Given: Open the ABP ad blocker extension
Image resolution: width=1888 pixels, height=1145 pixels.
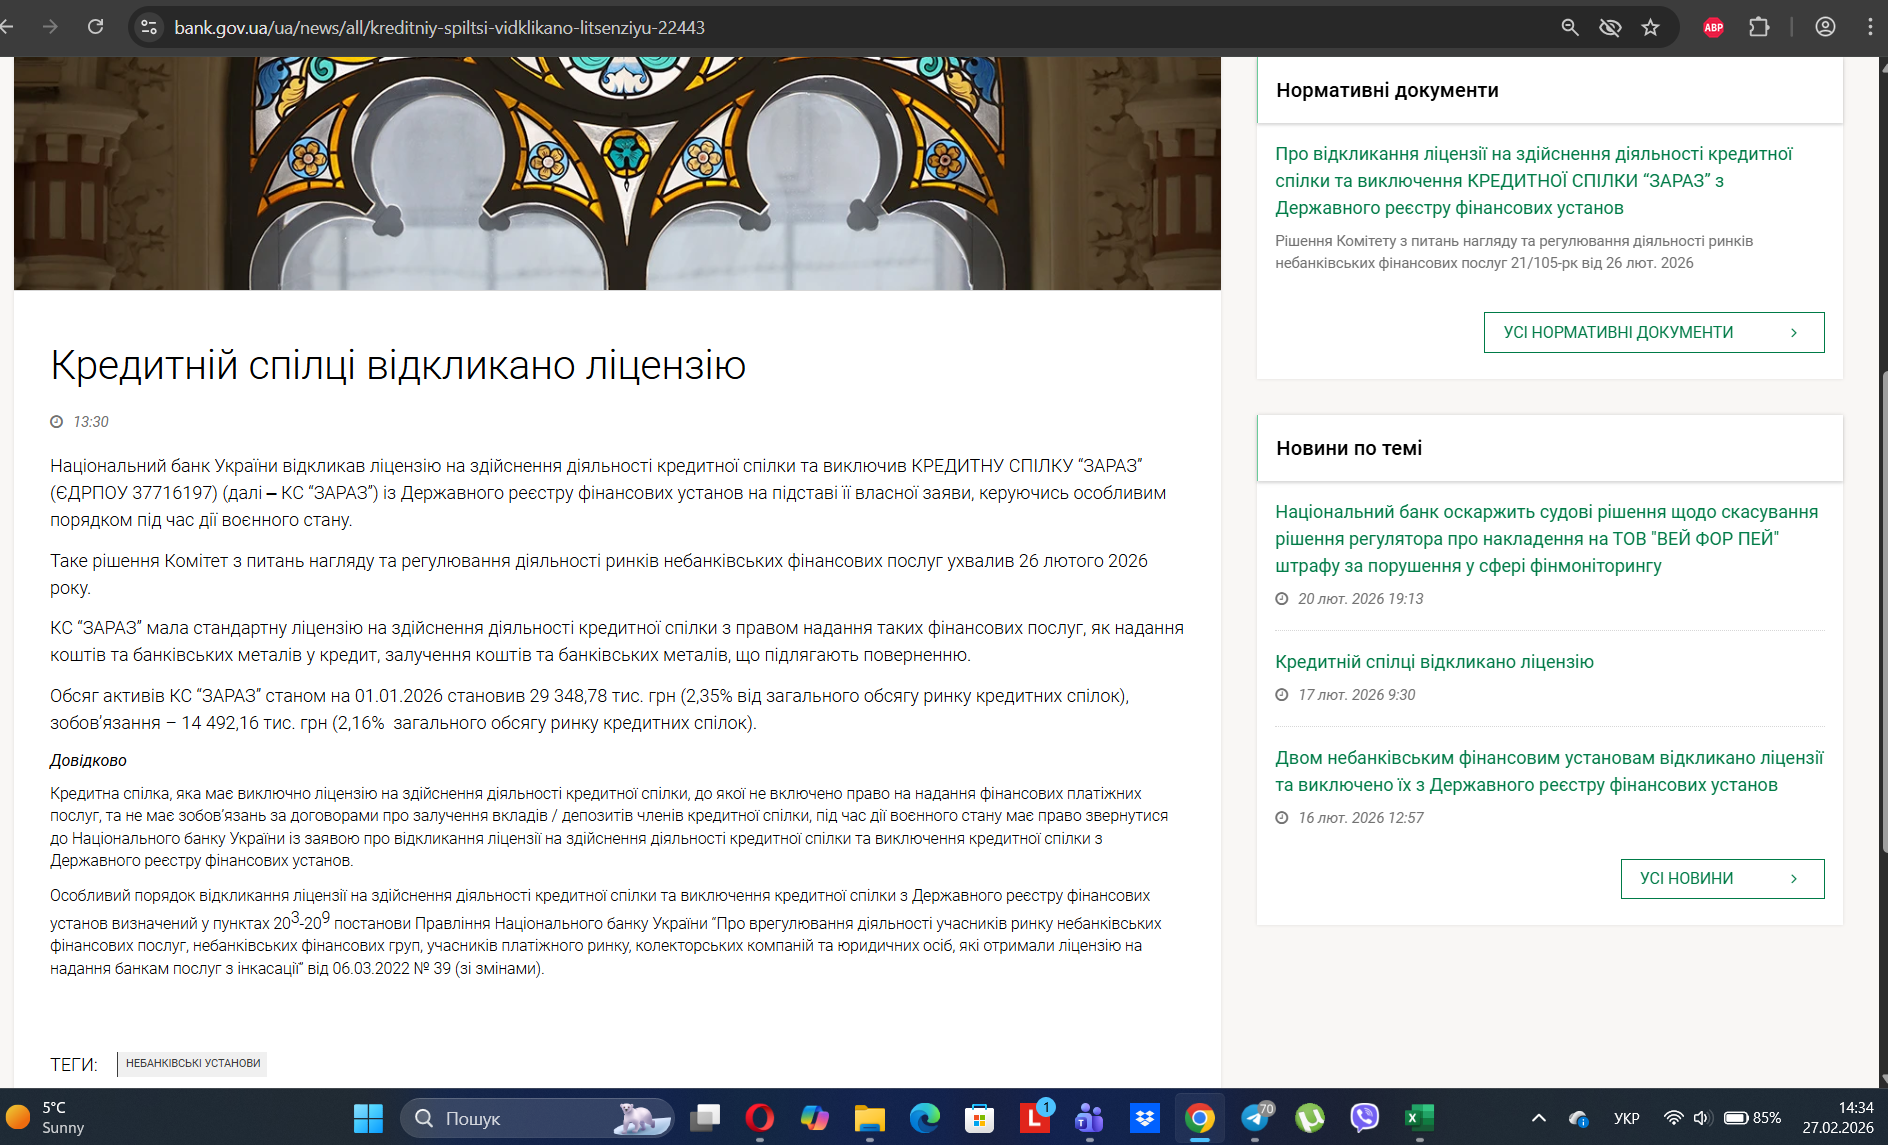Looking at the screenshot, I should coord(1713,27).
